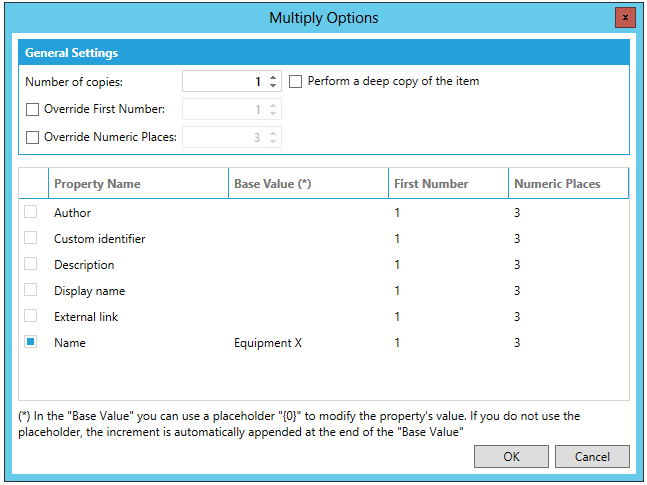Toggle the Override First Number checkbox
The width and height of the screenshot is (647, 485).
coord(33,109)
